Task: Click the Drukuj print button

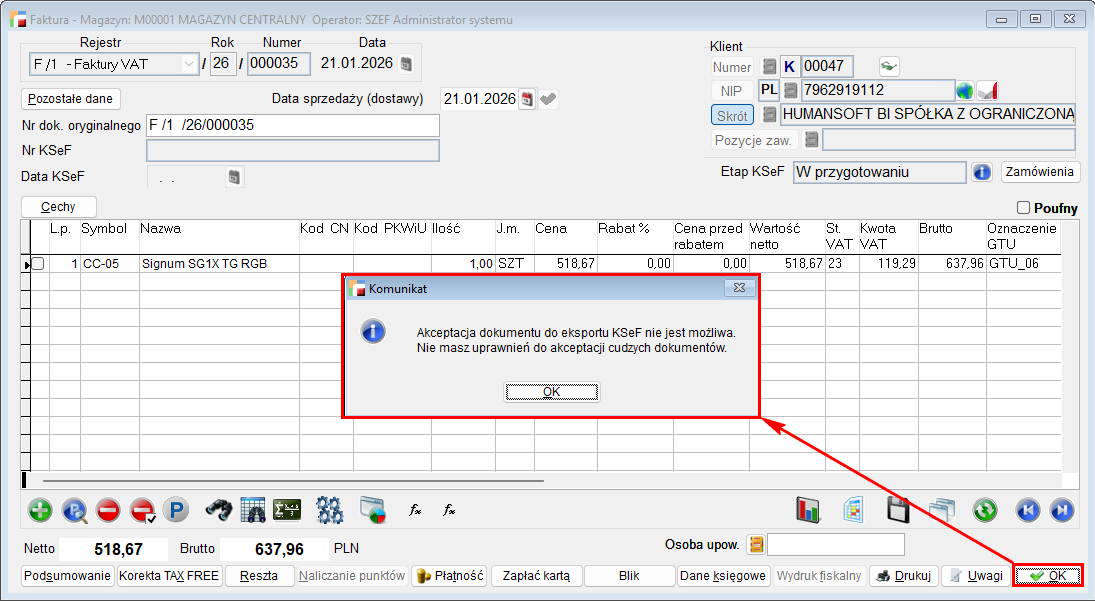Action: coord(903,576)
